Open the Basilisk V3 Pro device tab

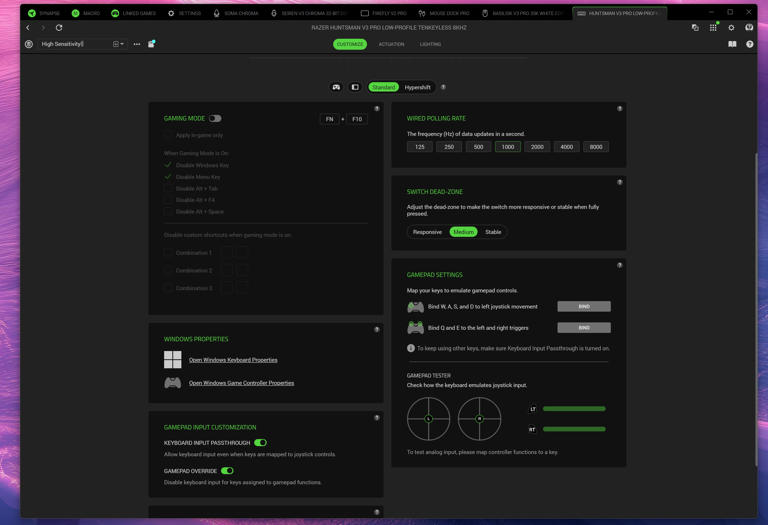click(522, 13)
